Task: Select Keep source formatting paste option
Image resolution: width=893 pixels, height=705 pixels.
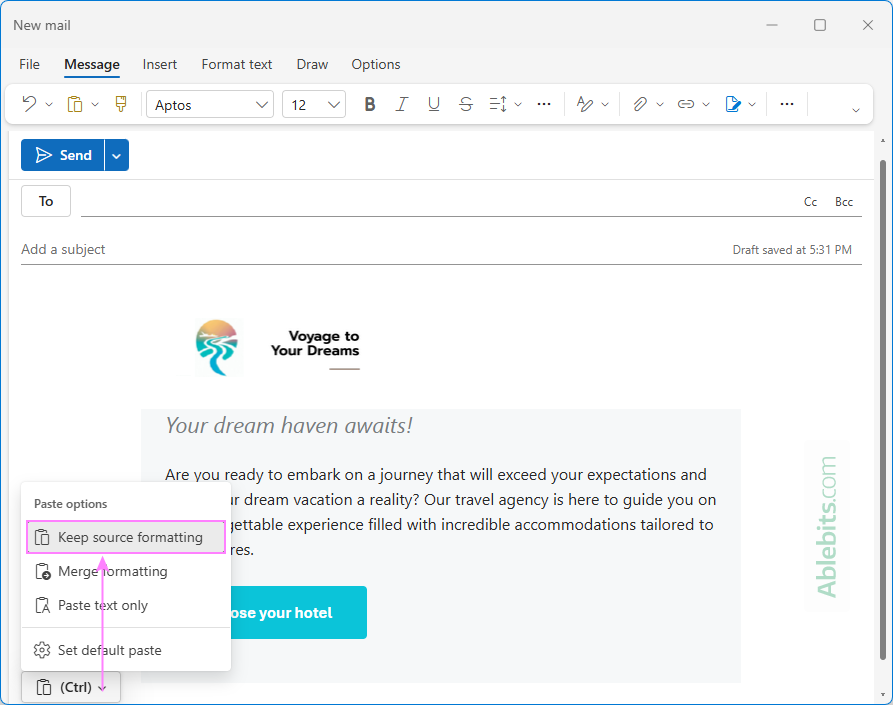Action: [126, 537]
